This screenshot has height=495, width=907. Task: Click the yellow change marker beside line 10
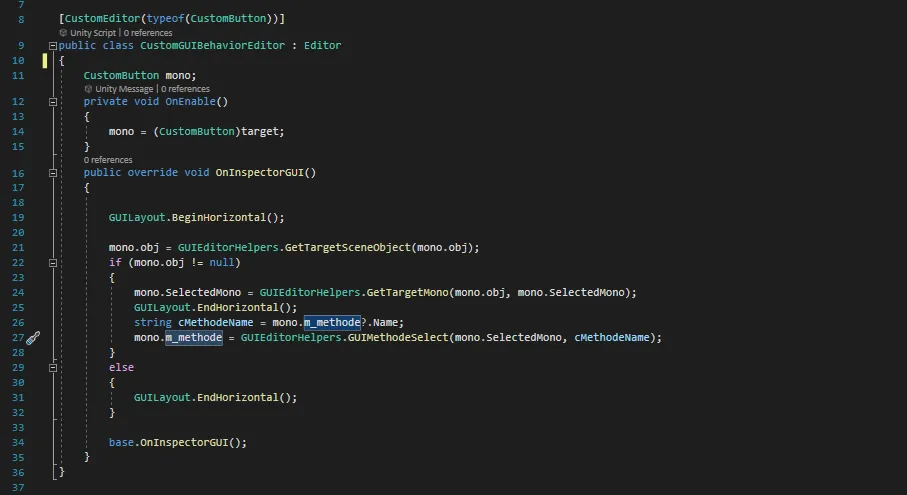(x=45, y=61)
